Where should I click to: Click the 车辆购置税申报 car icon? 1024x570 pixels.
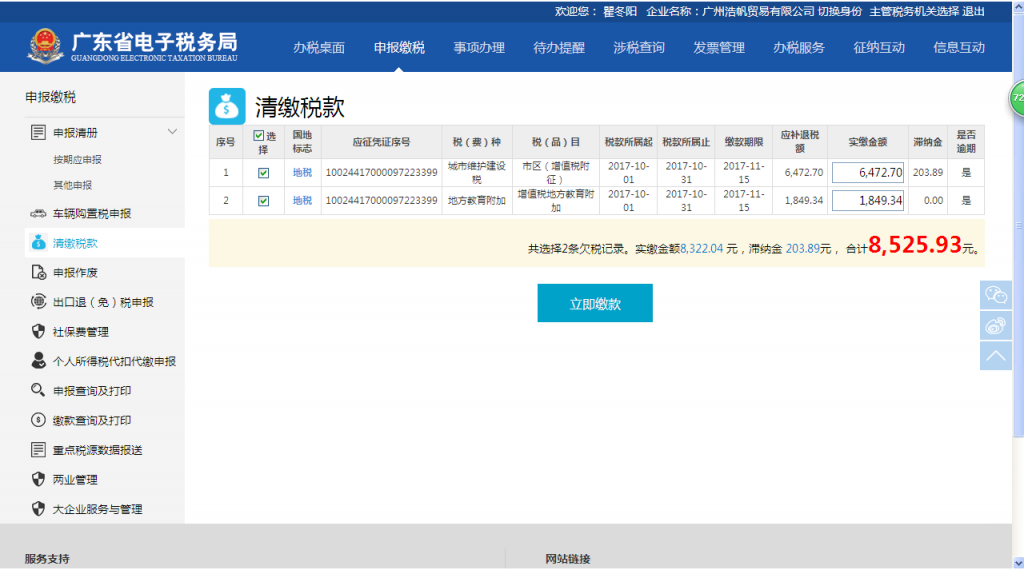(x=38, y=214)
